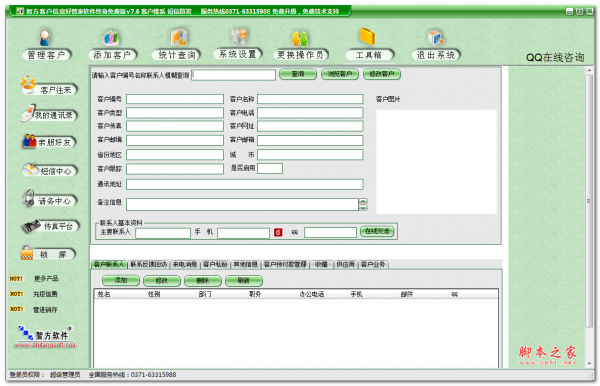Click QQ在线咨询 at the top right
This screenshot has width=600, height=386.
click(x=555, y=58)
